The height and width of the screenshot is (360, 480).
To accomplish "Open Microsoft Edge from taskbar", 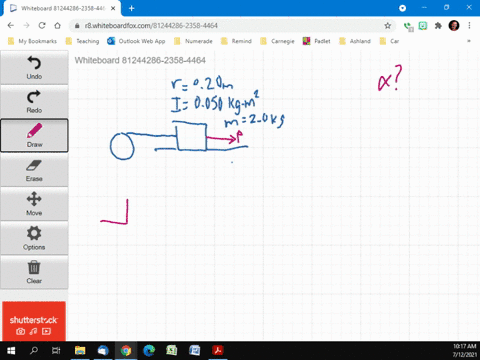I will [x=149, y=351].
